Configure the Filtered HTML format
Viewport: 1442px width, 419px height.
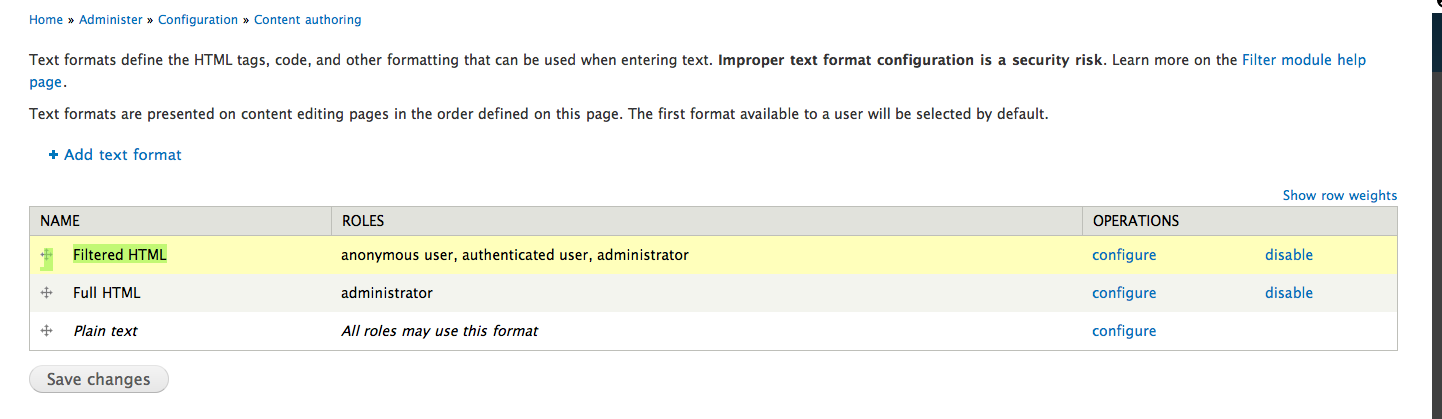[1123, 255]
